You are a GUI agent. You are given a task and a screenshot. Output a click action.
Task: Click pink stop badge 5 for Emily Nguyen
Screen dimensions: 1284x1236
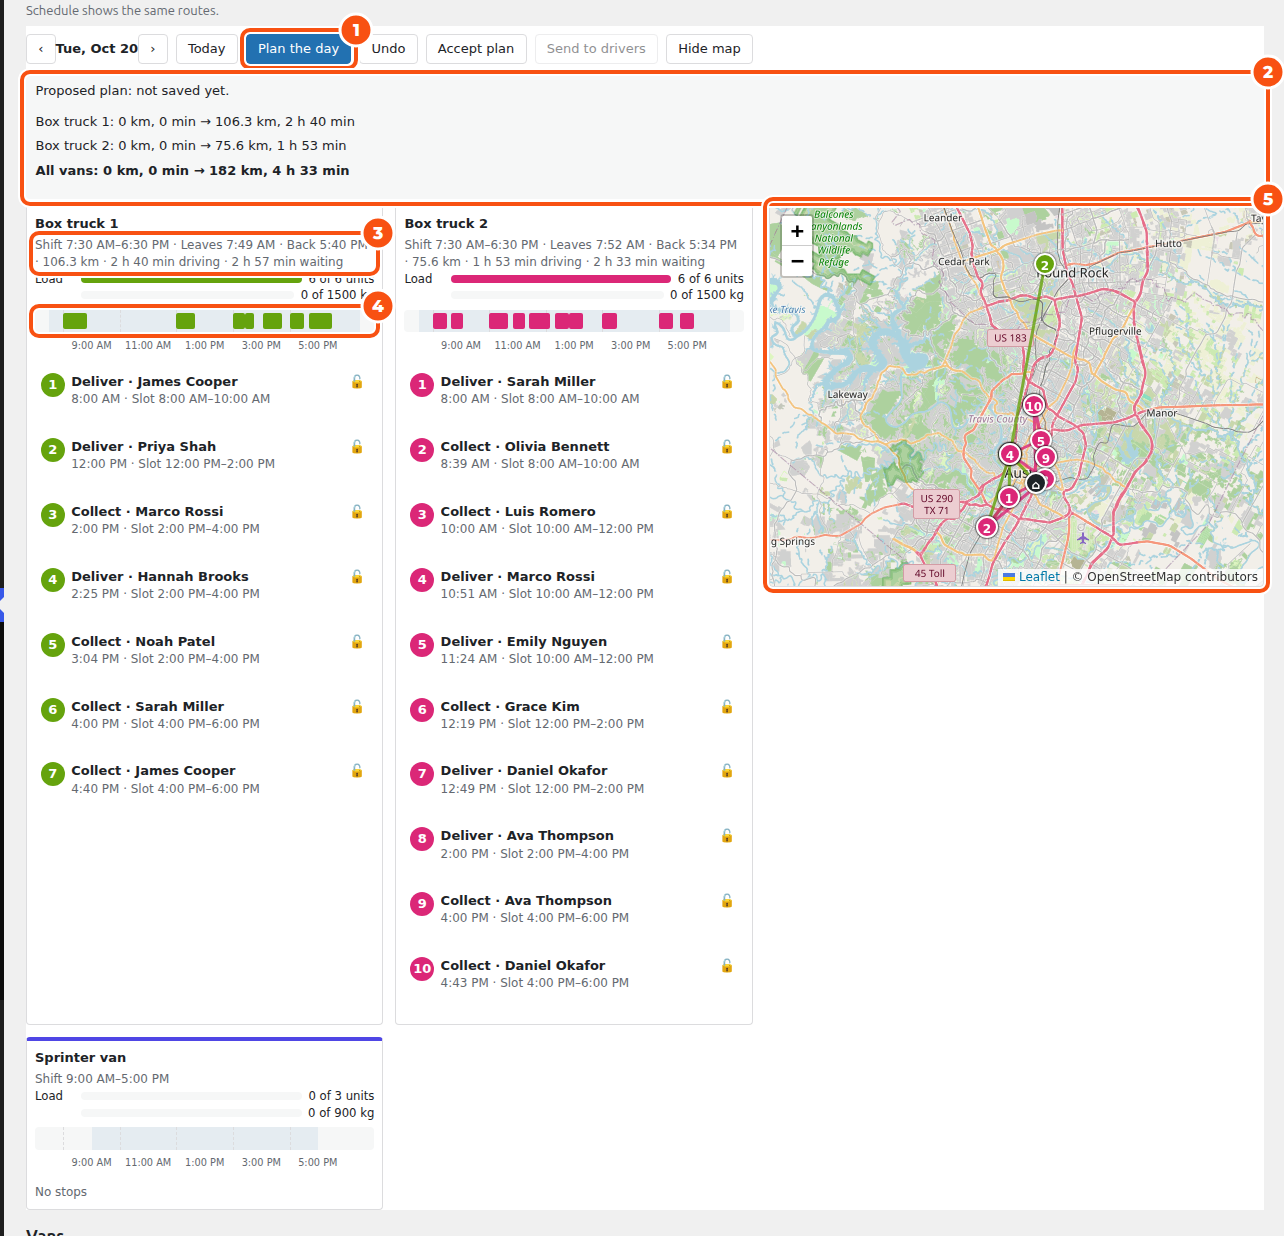422,645
